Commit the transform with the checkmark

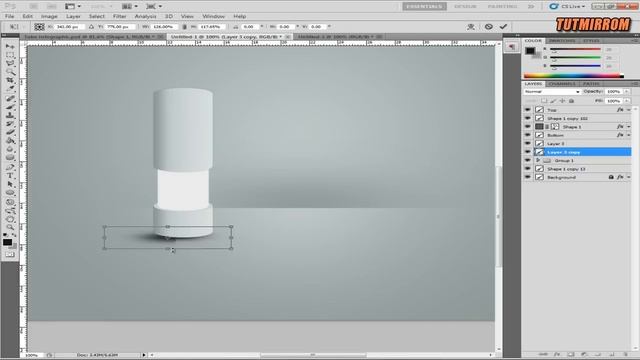(503, 27)
